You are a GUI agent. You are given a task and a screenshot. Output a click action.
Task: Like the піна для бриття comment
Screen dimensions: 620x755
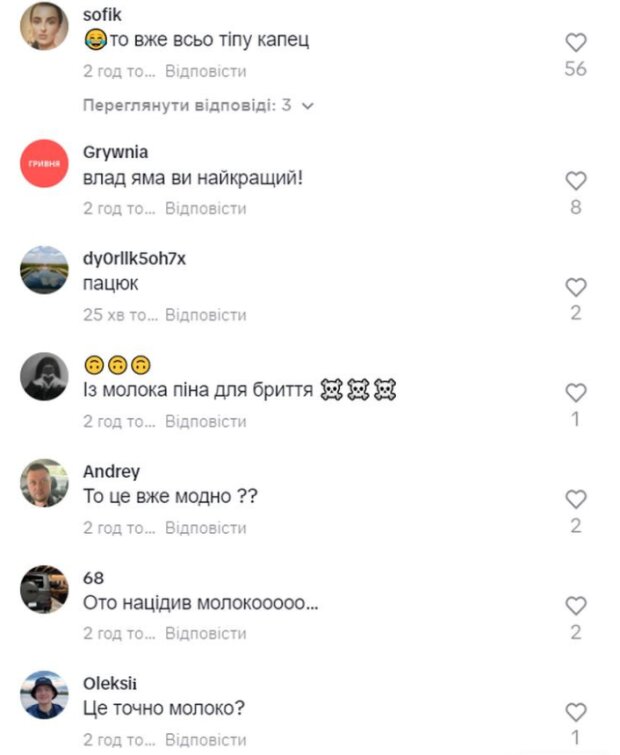[x=576, y=393]
